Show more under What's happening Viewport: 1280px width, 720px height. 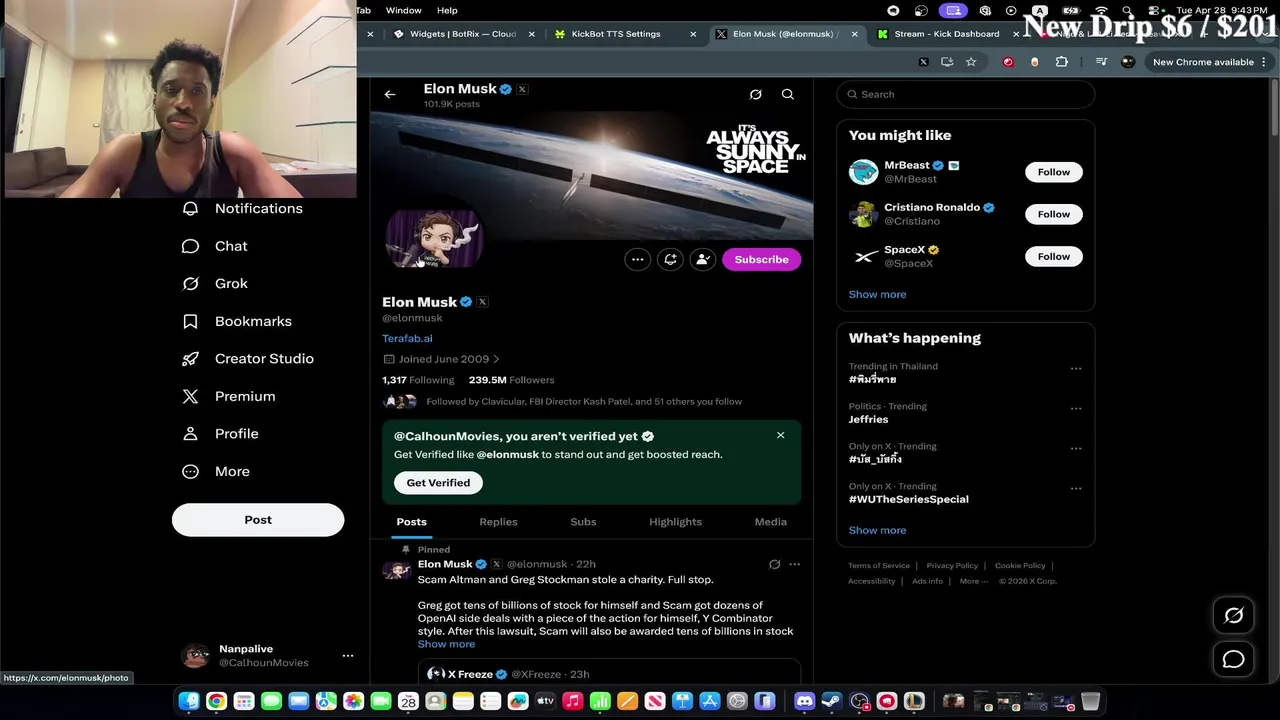click(877, 531)
